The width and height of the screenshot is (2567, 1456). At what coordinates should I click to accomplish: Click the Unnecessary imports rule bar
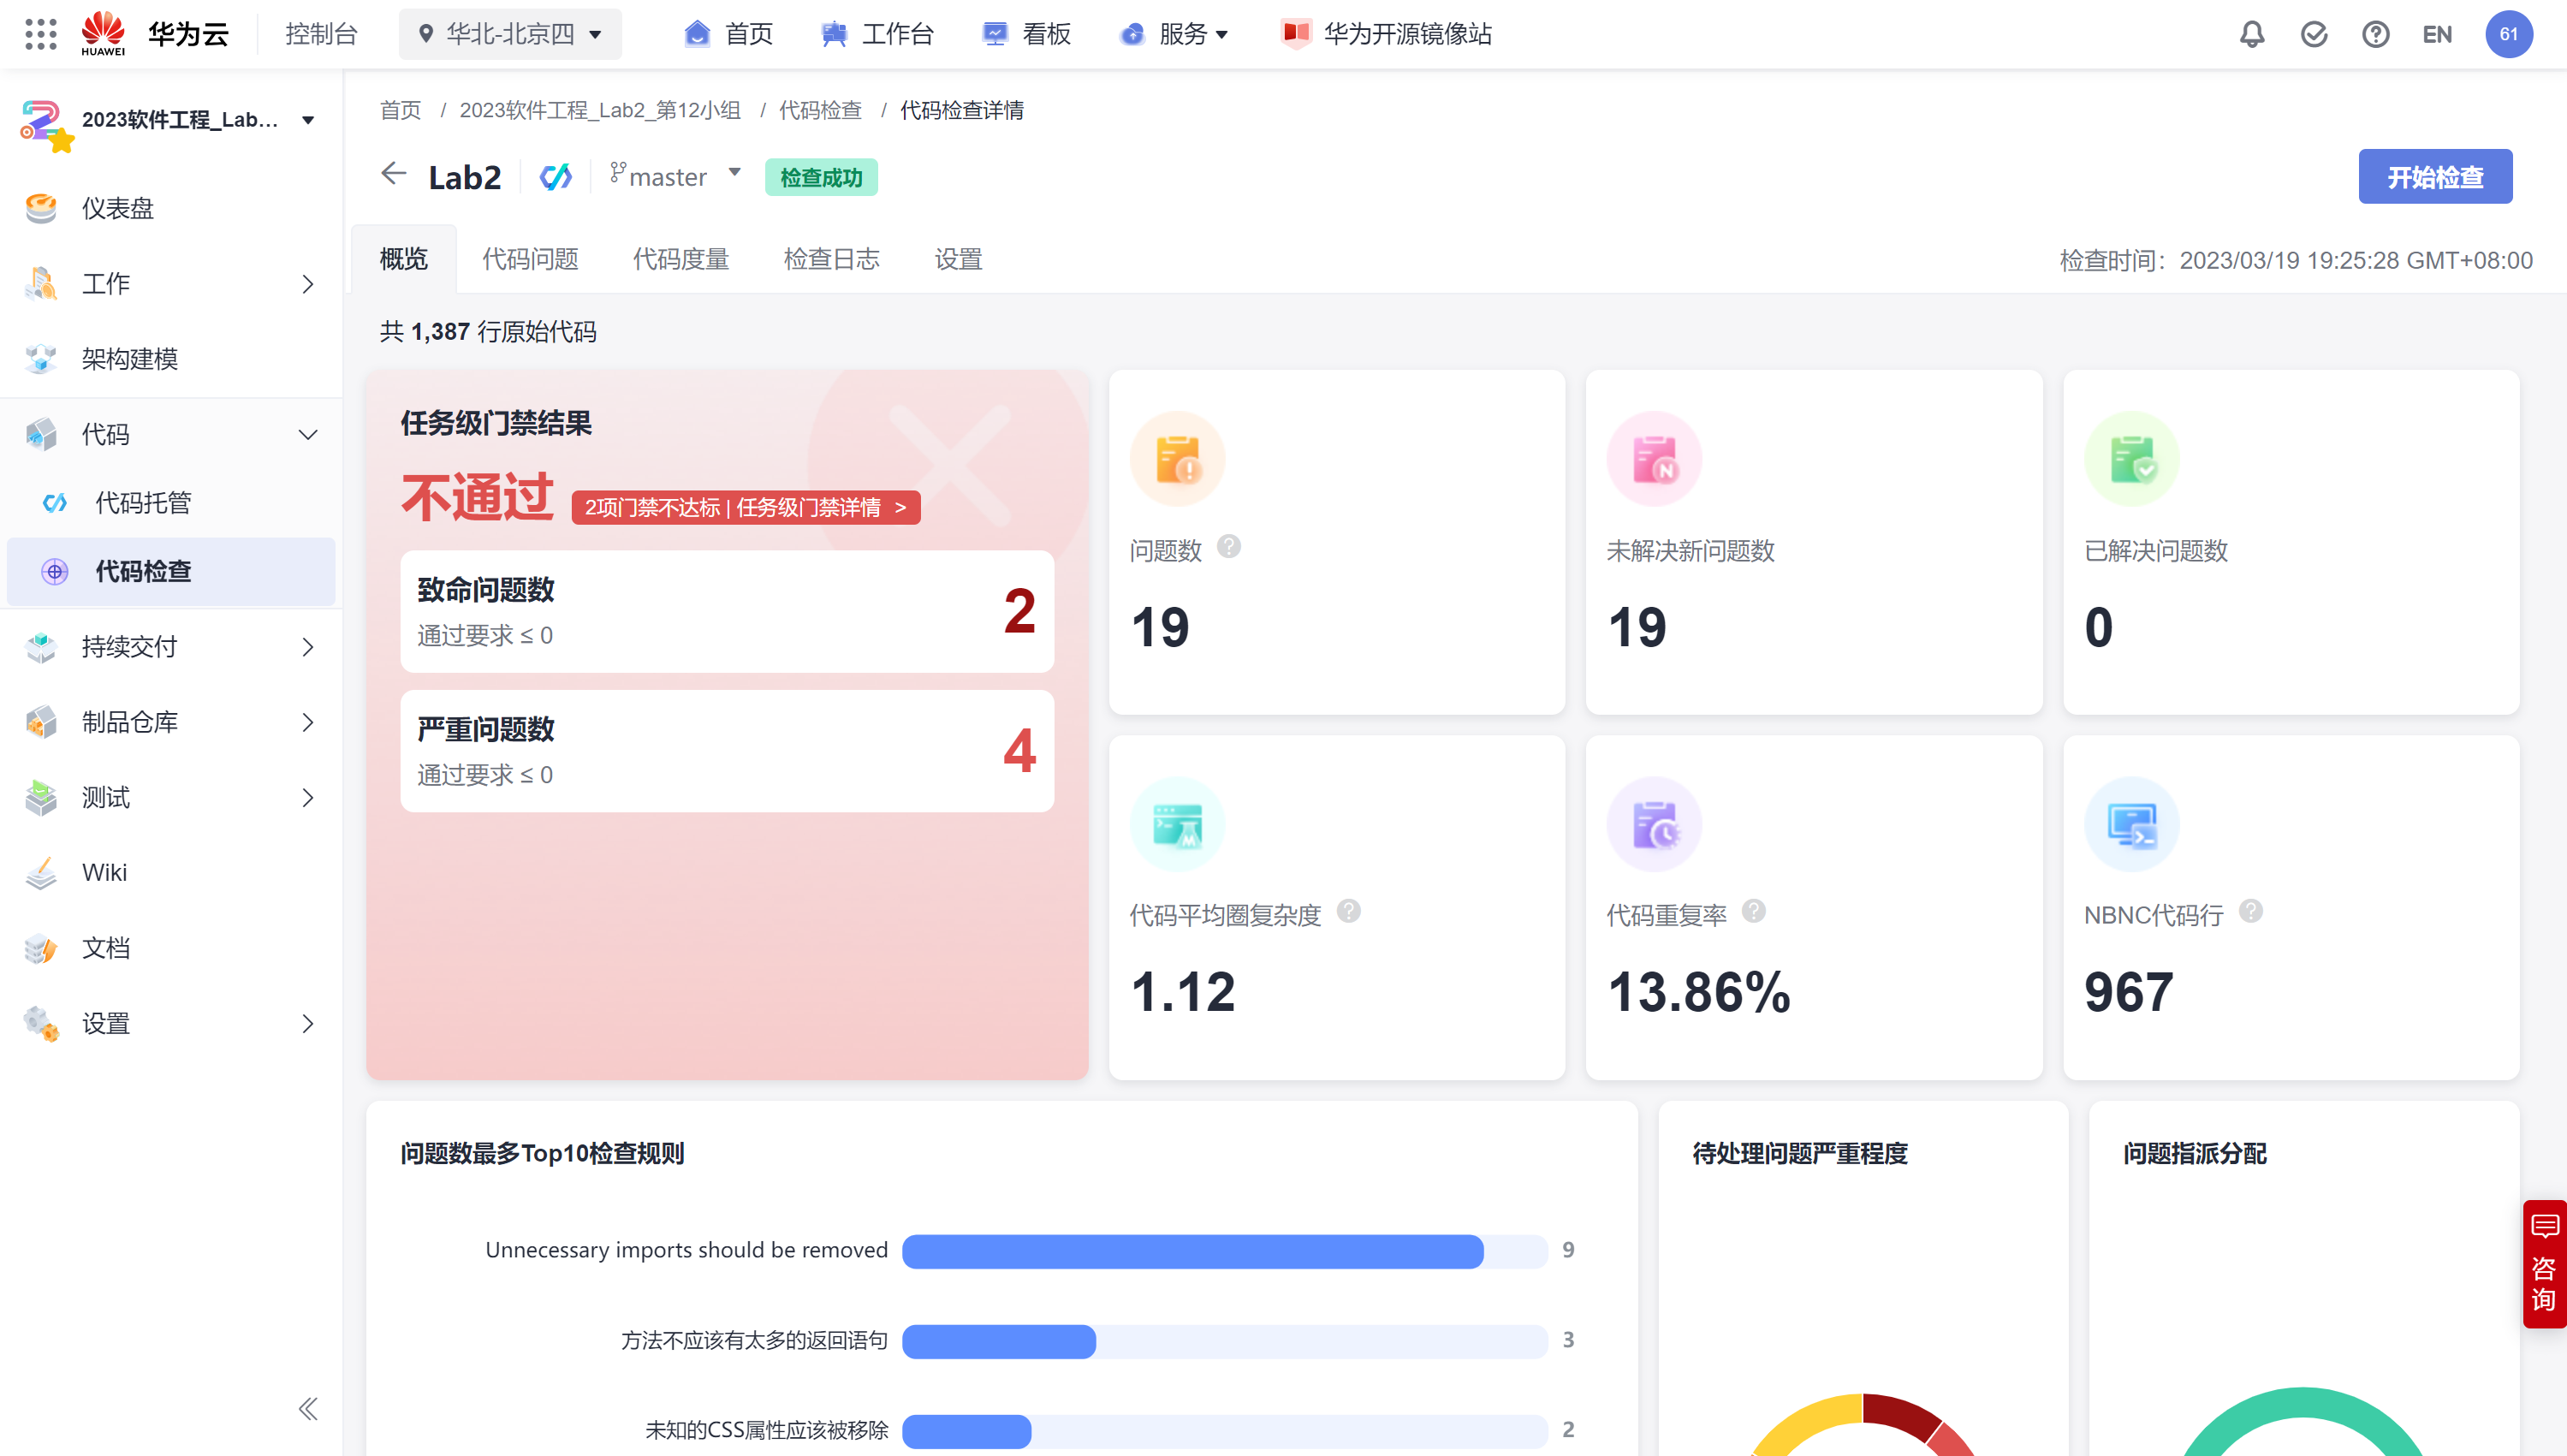pyautogui.click(x=1192, y=1250)
